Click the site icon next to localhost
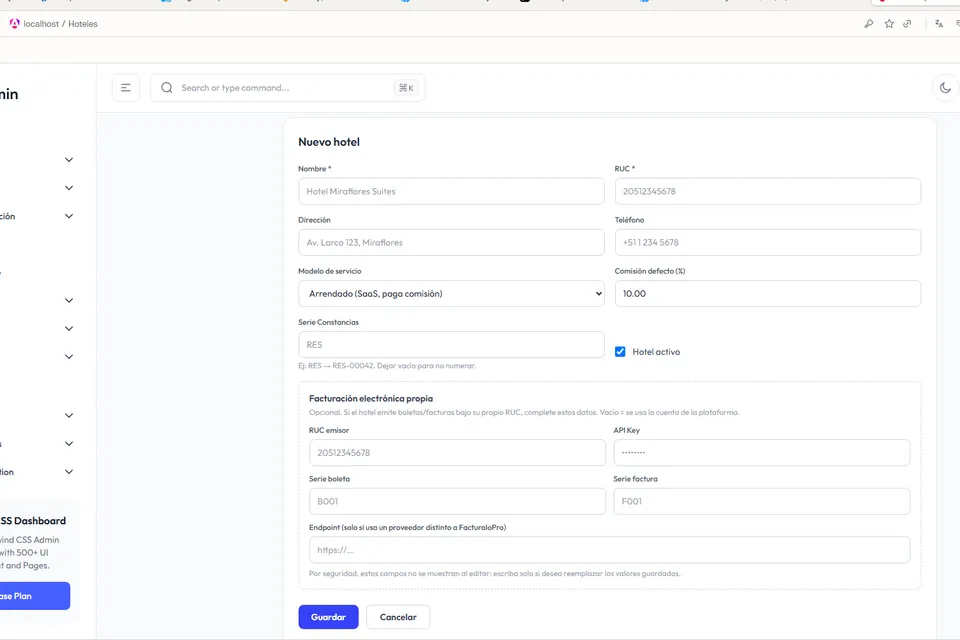The image size is (960, 640). point(14,24)
